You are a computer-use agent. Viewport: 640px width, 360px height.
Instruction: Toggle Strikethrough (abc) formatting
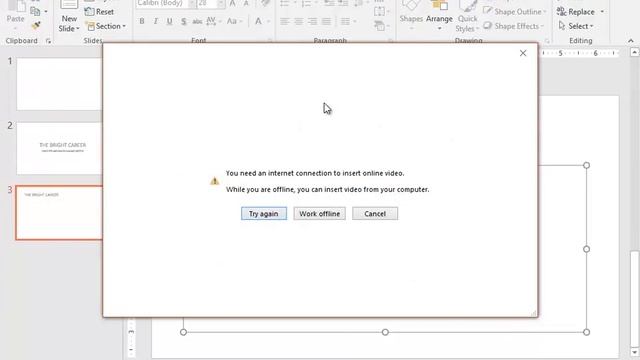tap(197, 21)
